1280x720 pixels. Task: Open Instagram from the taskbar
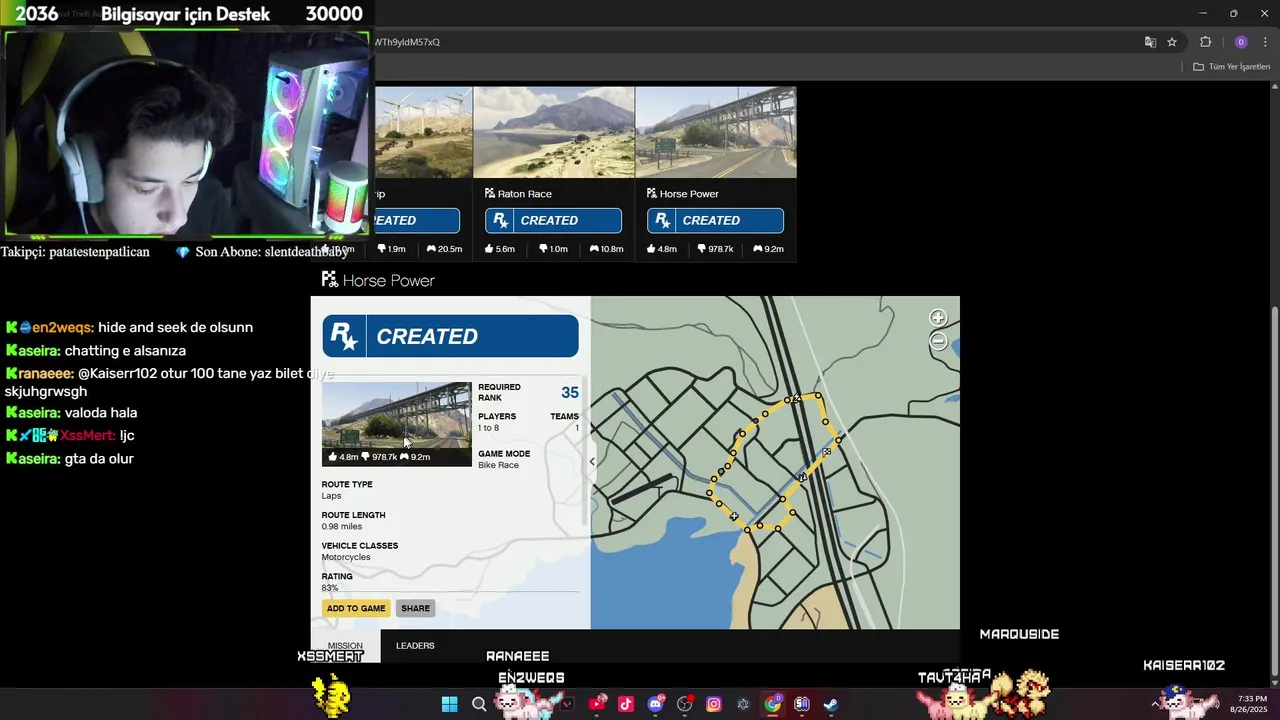tap(714, 704)
